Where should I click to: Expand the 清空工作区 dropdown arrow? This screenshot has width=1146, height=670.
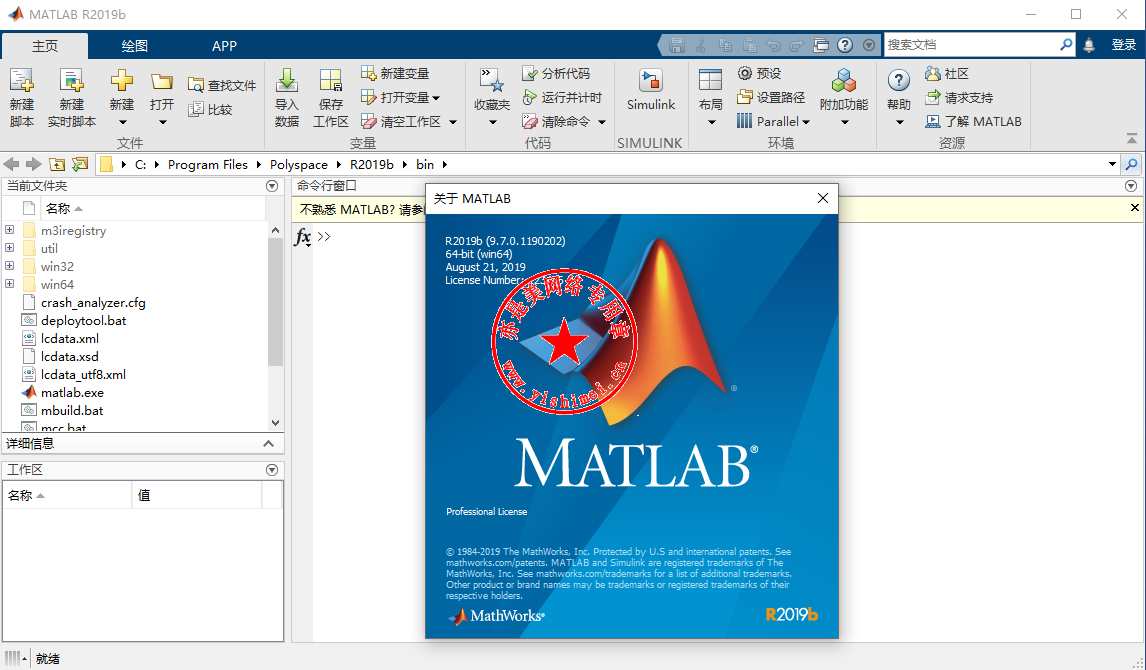[x=453, y=122]
